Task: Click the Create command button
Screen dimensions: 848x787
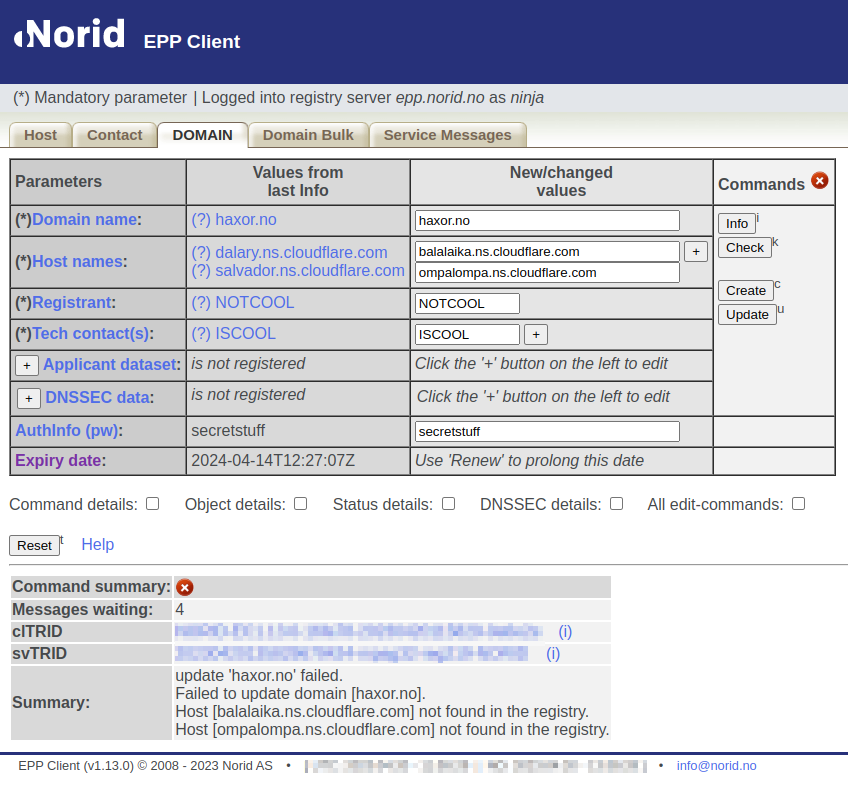Action: 746,290
